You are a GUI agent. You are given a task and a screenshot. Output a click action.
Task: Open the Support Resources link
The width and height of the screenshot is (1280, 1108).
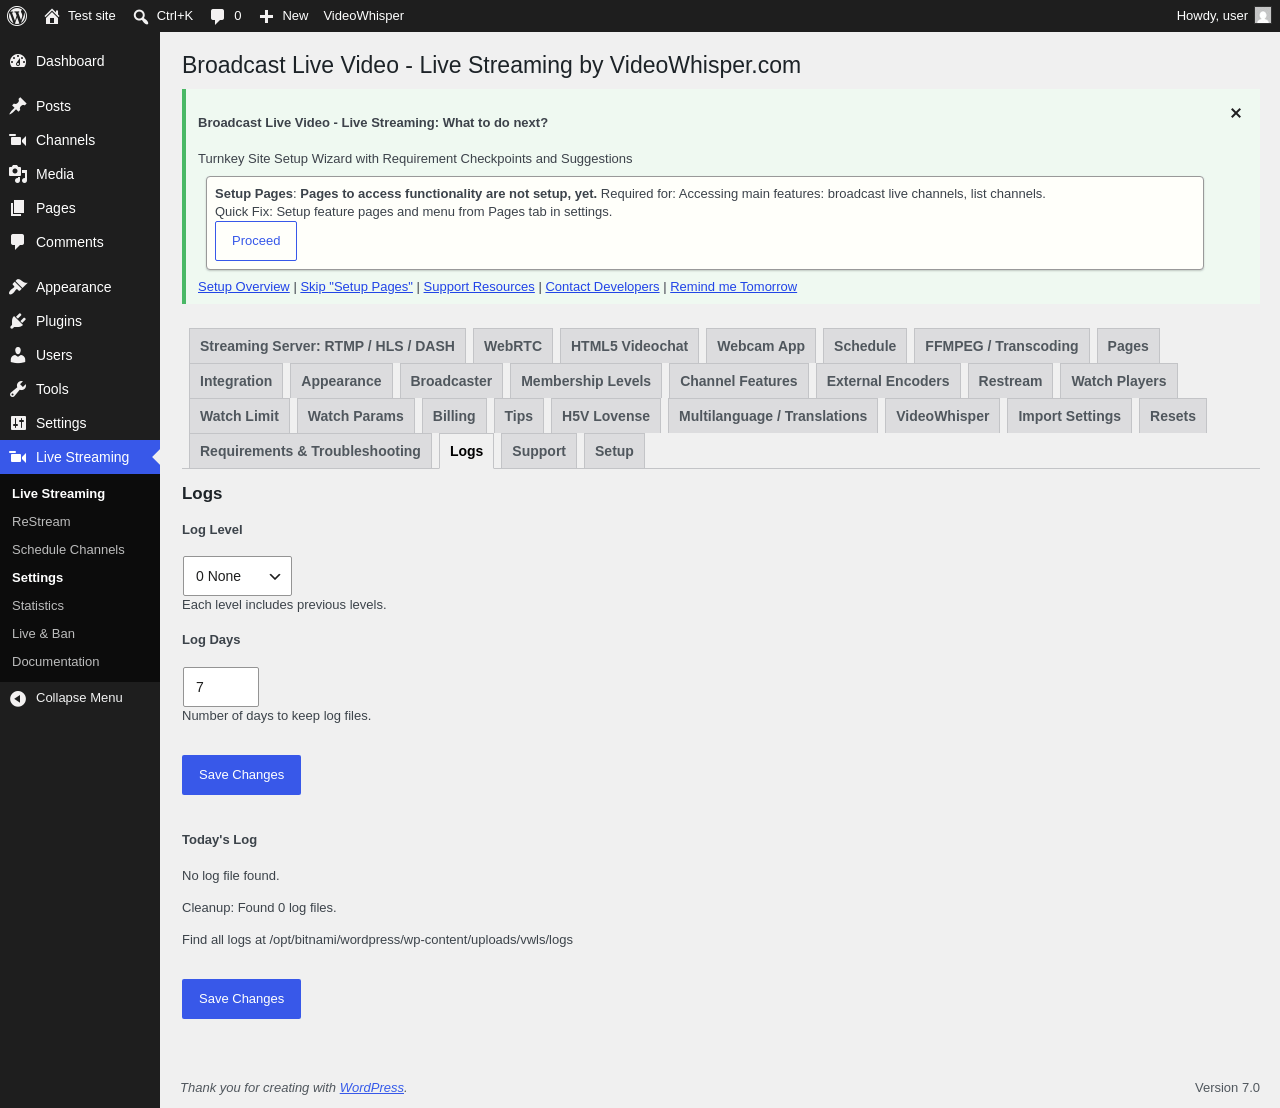coord(479,287)
